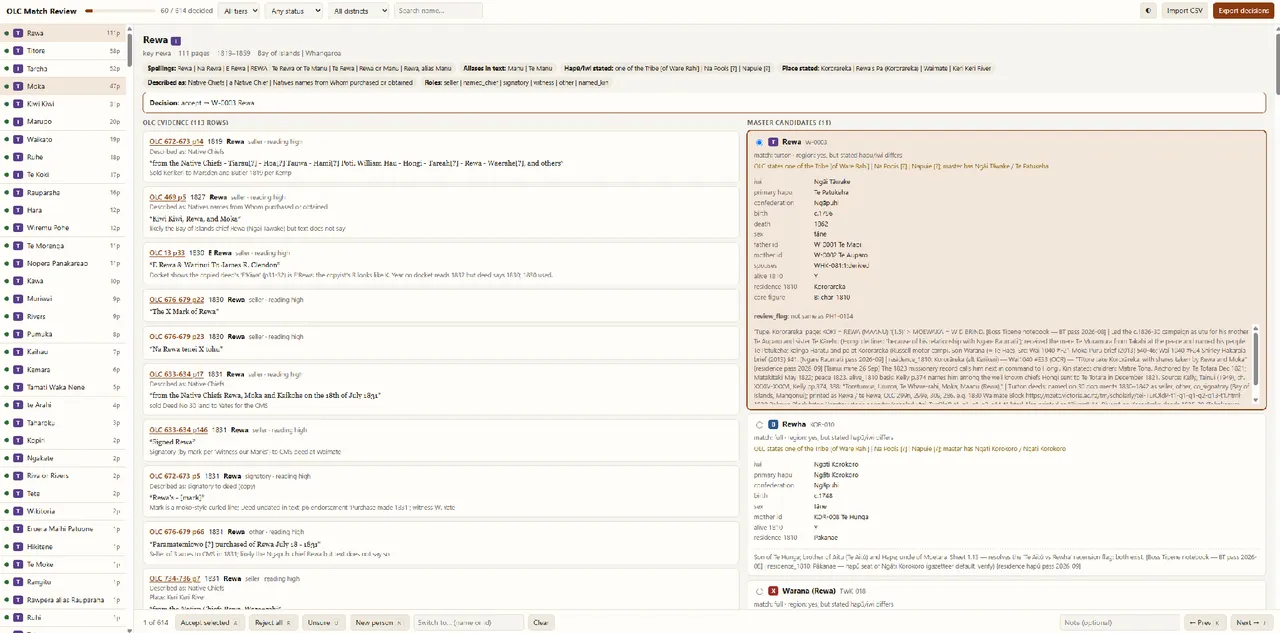Click the decided progress bar

click(x=120, y=10)
